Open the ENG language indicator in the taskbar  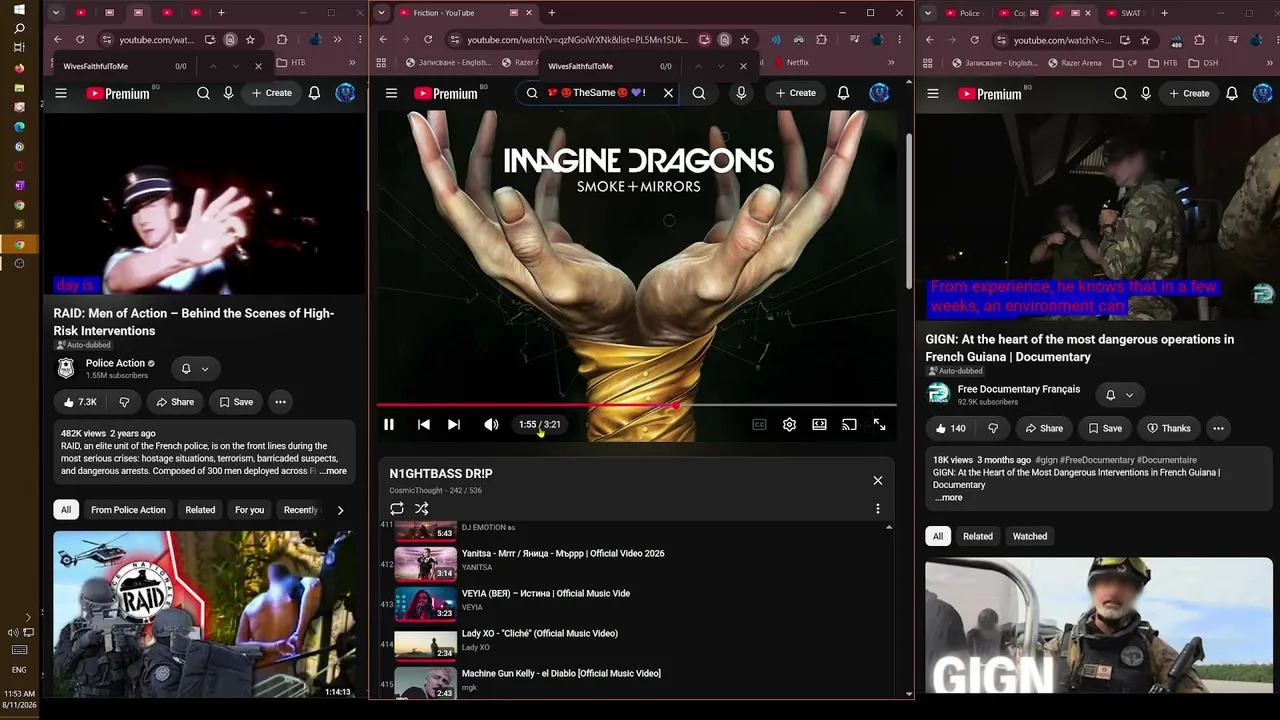click(x=19, y=670)
